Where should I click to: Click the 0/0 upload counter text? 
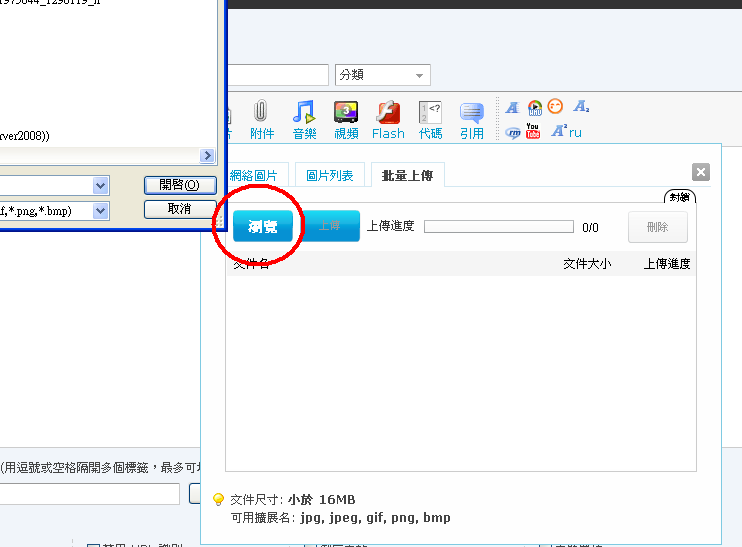tap(590, 228)
